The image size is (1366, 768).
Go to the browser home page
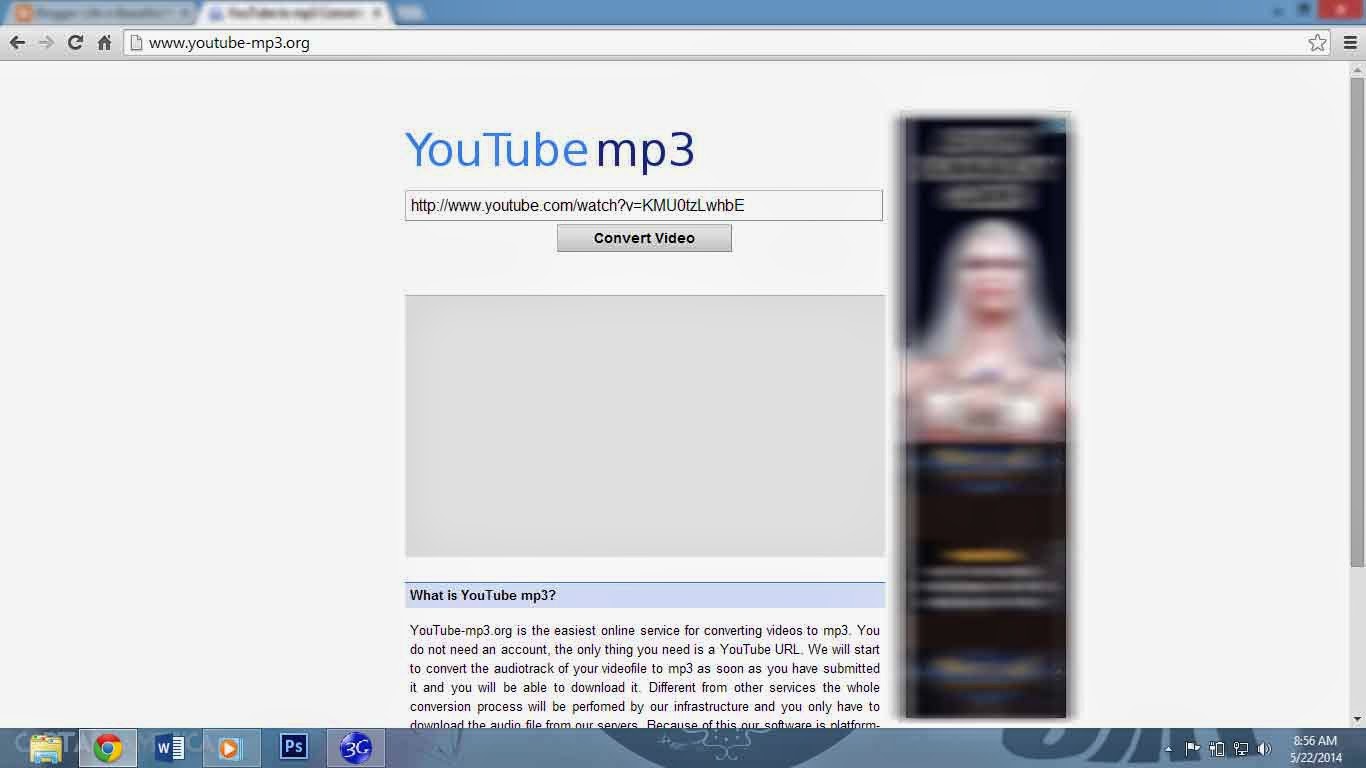pos(103,43)
